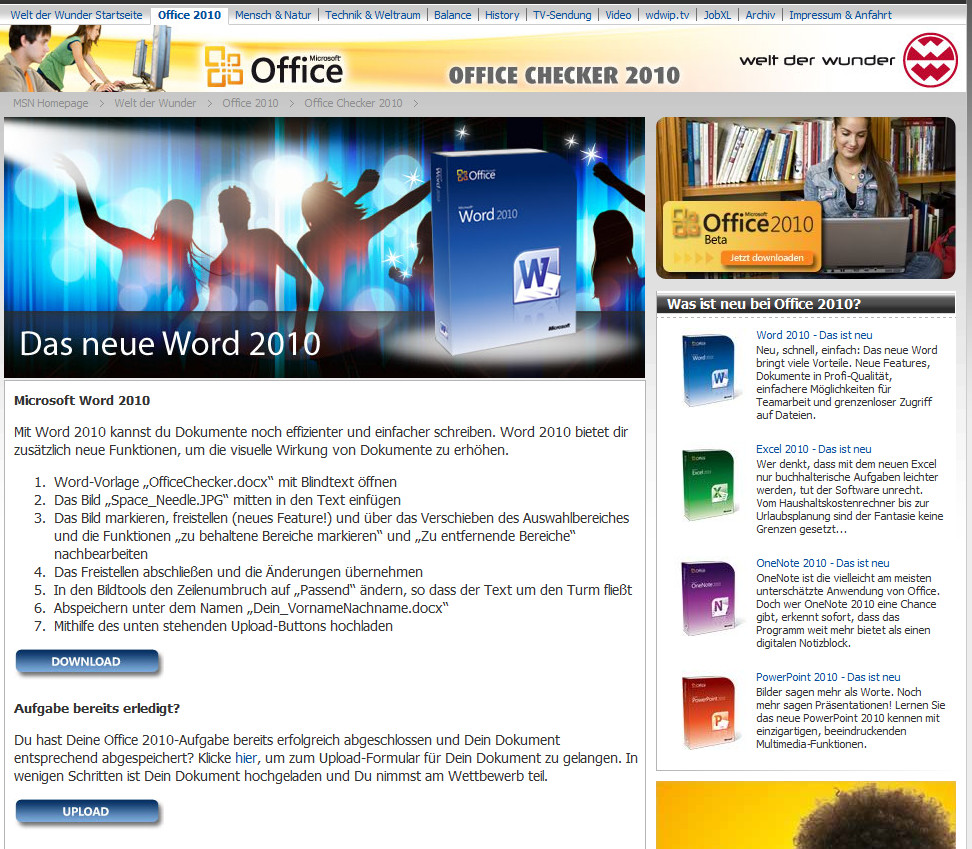Click the Office 2010 Beta logo in ad
The width and height of the screenshot is (972, 849).
[743, 227]
